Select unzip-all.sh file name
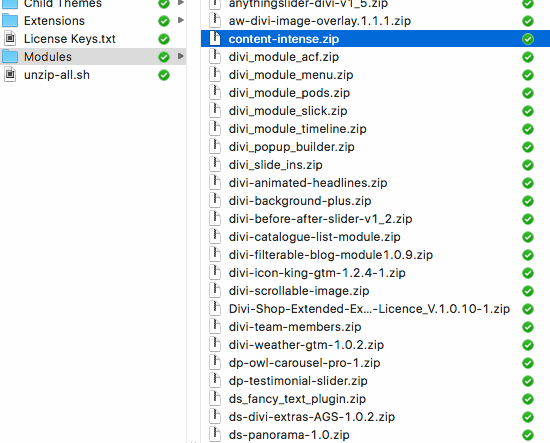Image resolution: width=550 pixels, height=443 pixels. [x=57, y=75]
